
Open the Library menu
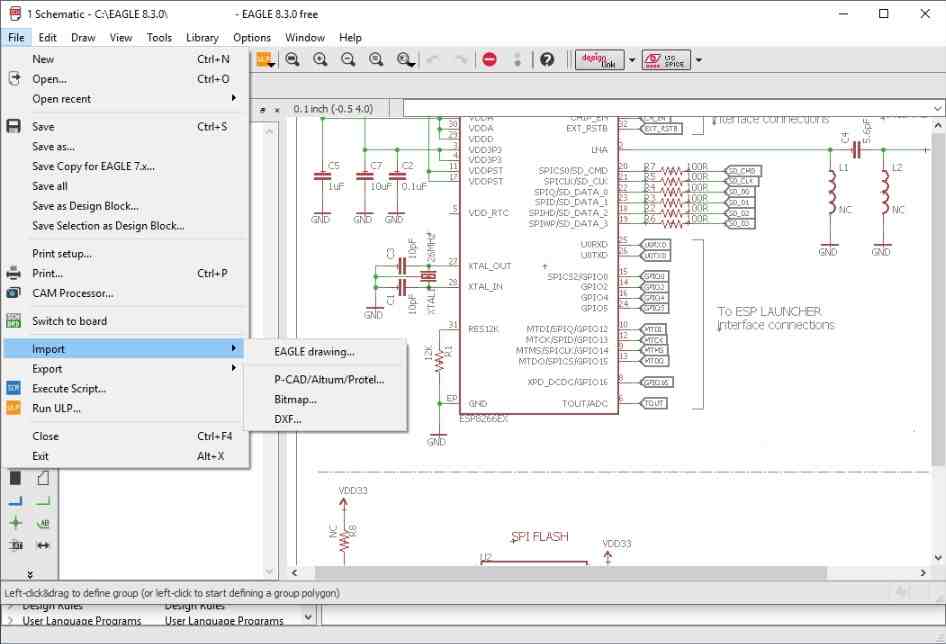tap(202, 37)
